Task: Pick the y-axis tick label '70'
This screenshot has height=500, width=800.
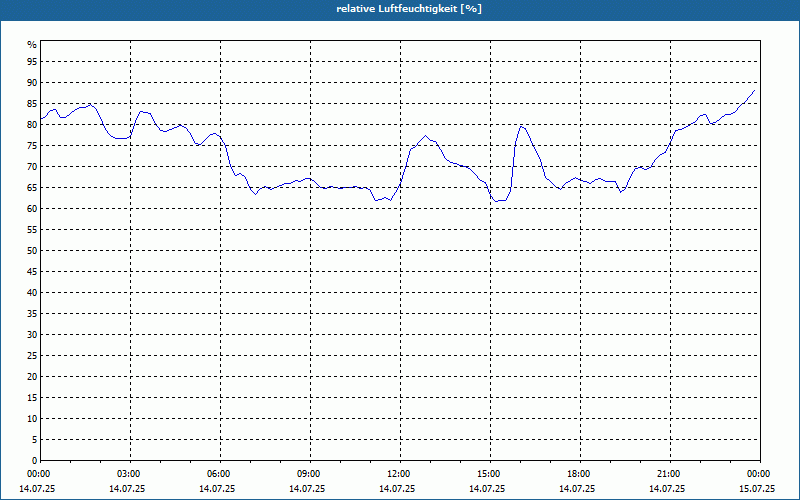Action: pyautogui.click(x=32, y=167)
